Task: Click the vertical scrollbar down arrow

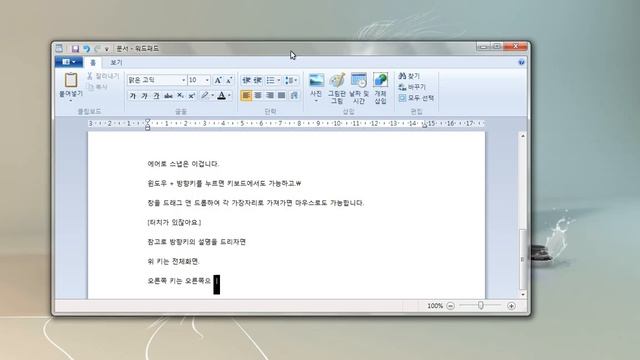Action: pyautogui.click(x=523, y=294)
